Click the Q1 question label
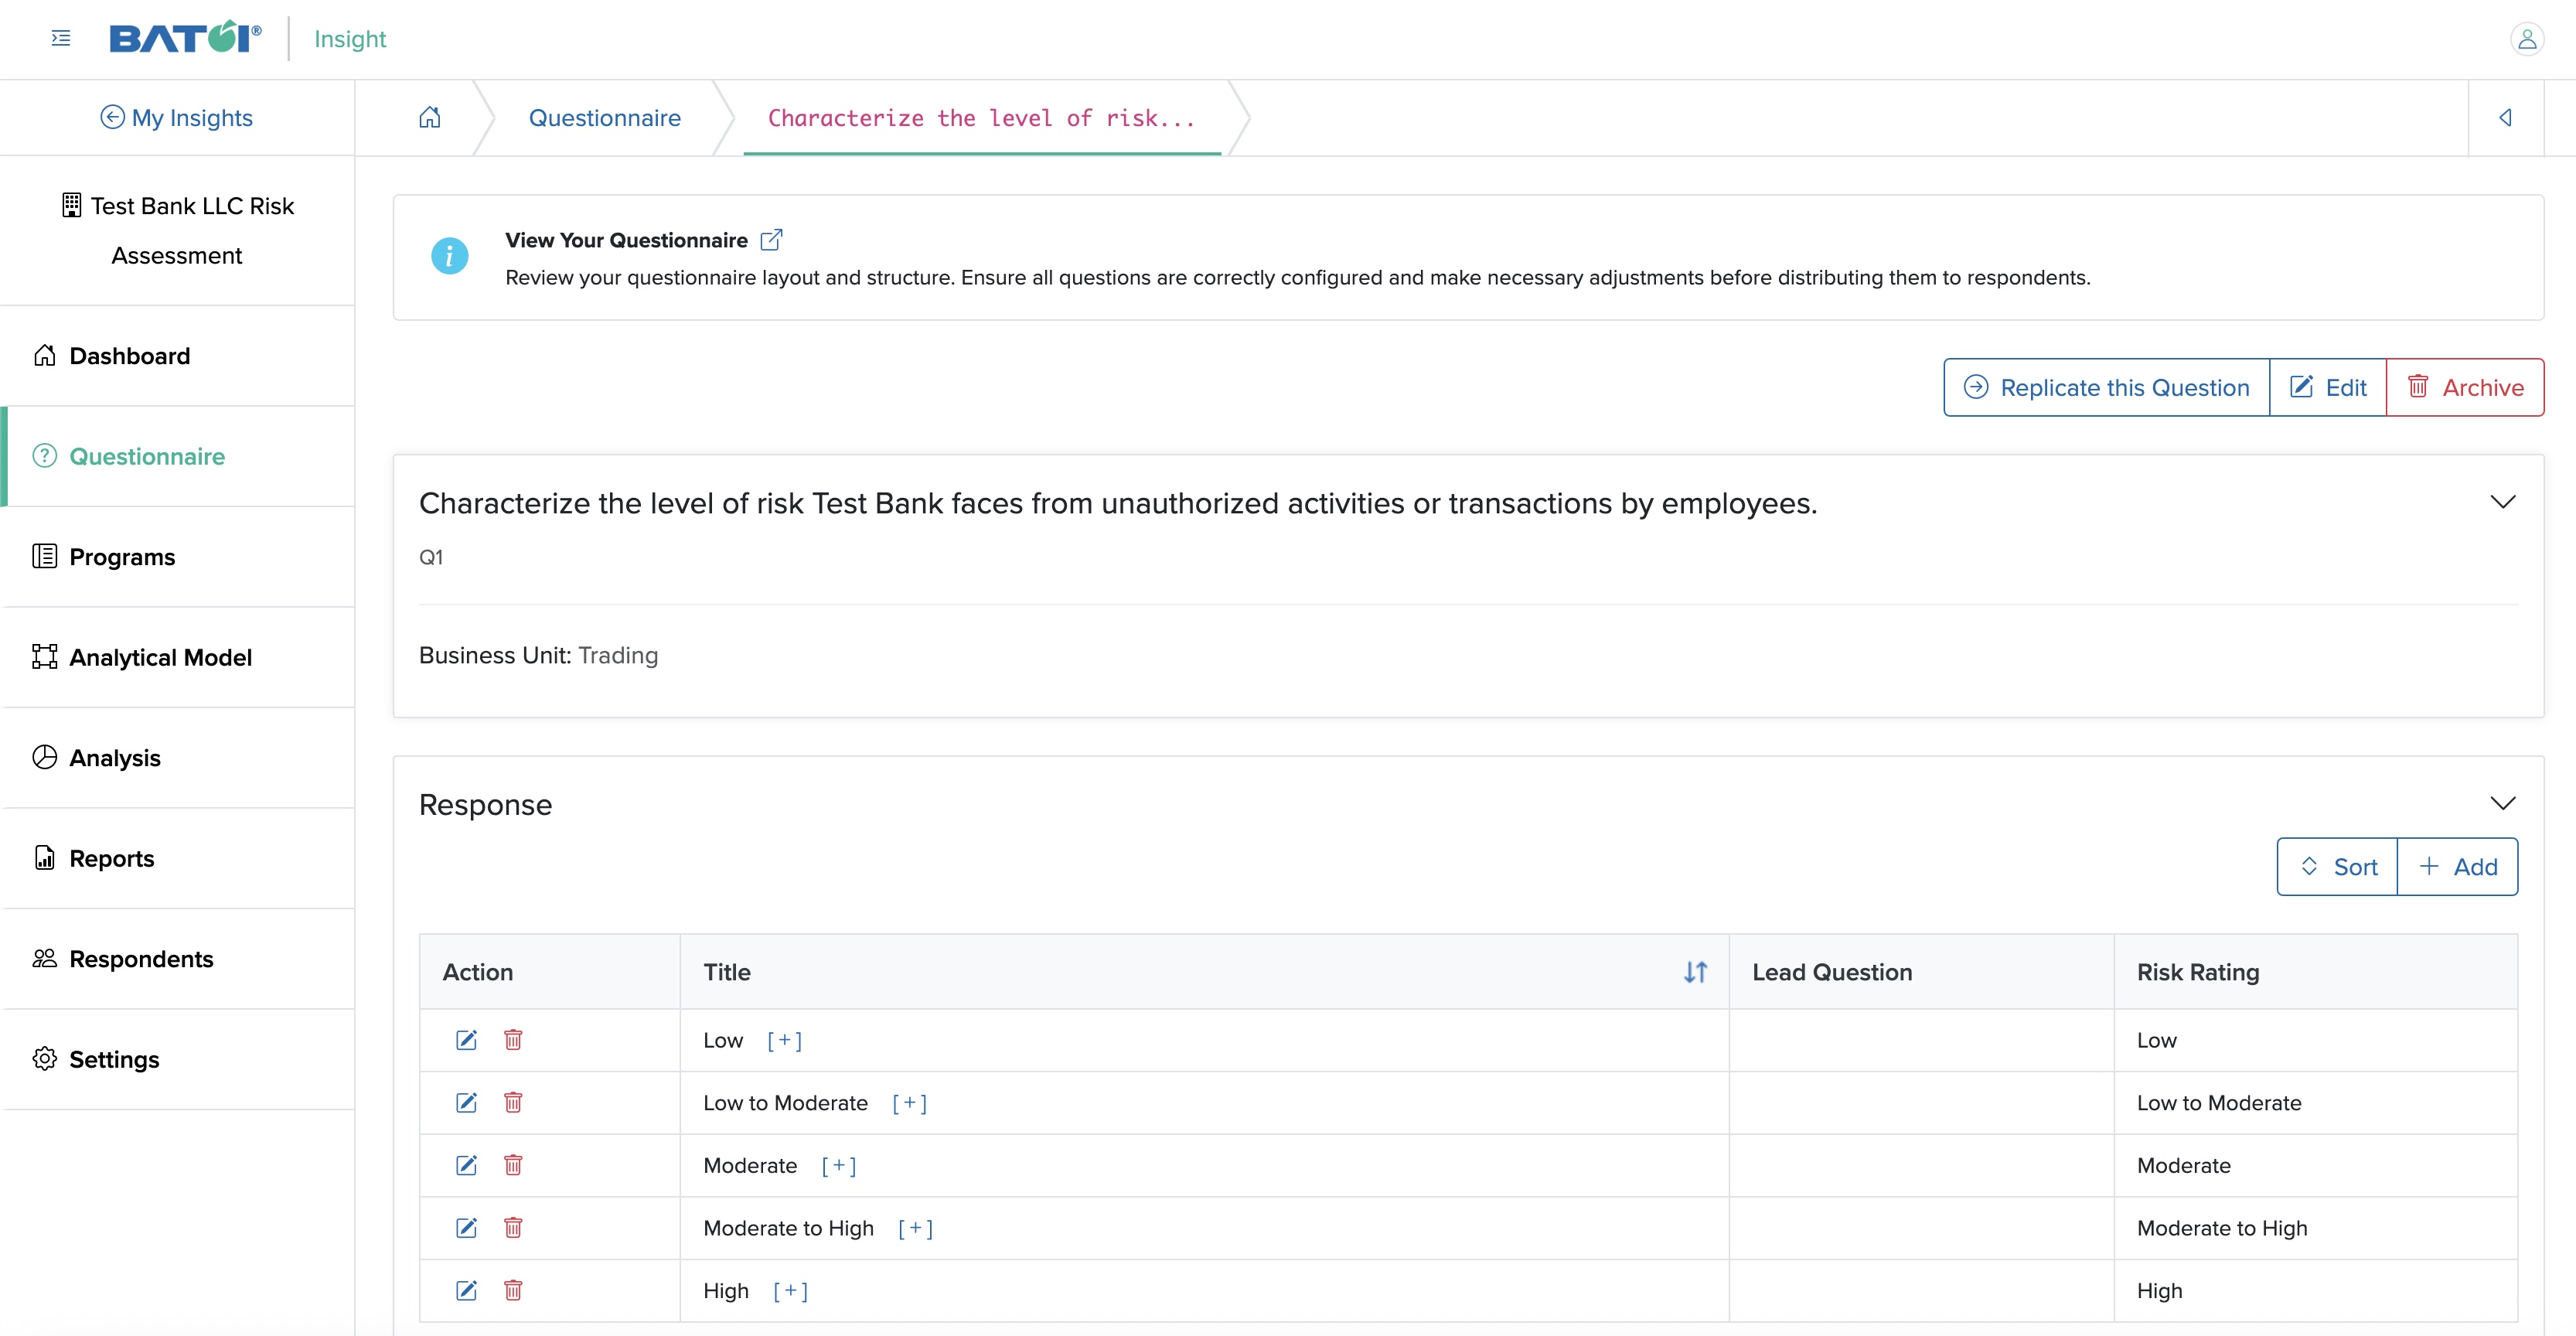The width and height of the screenshot is (2576, 1336). pos(431,557)
